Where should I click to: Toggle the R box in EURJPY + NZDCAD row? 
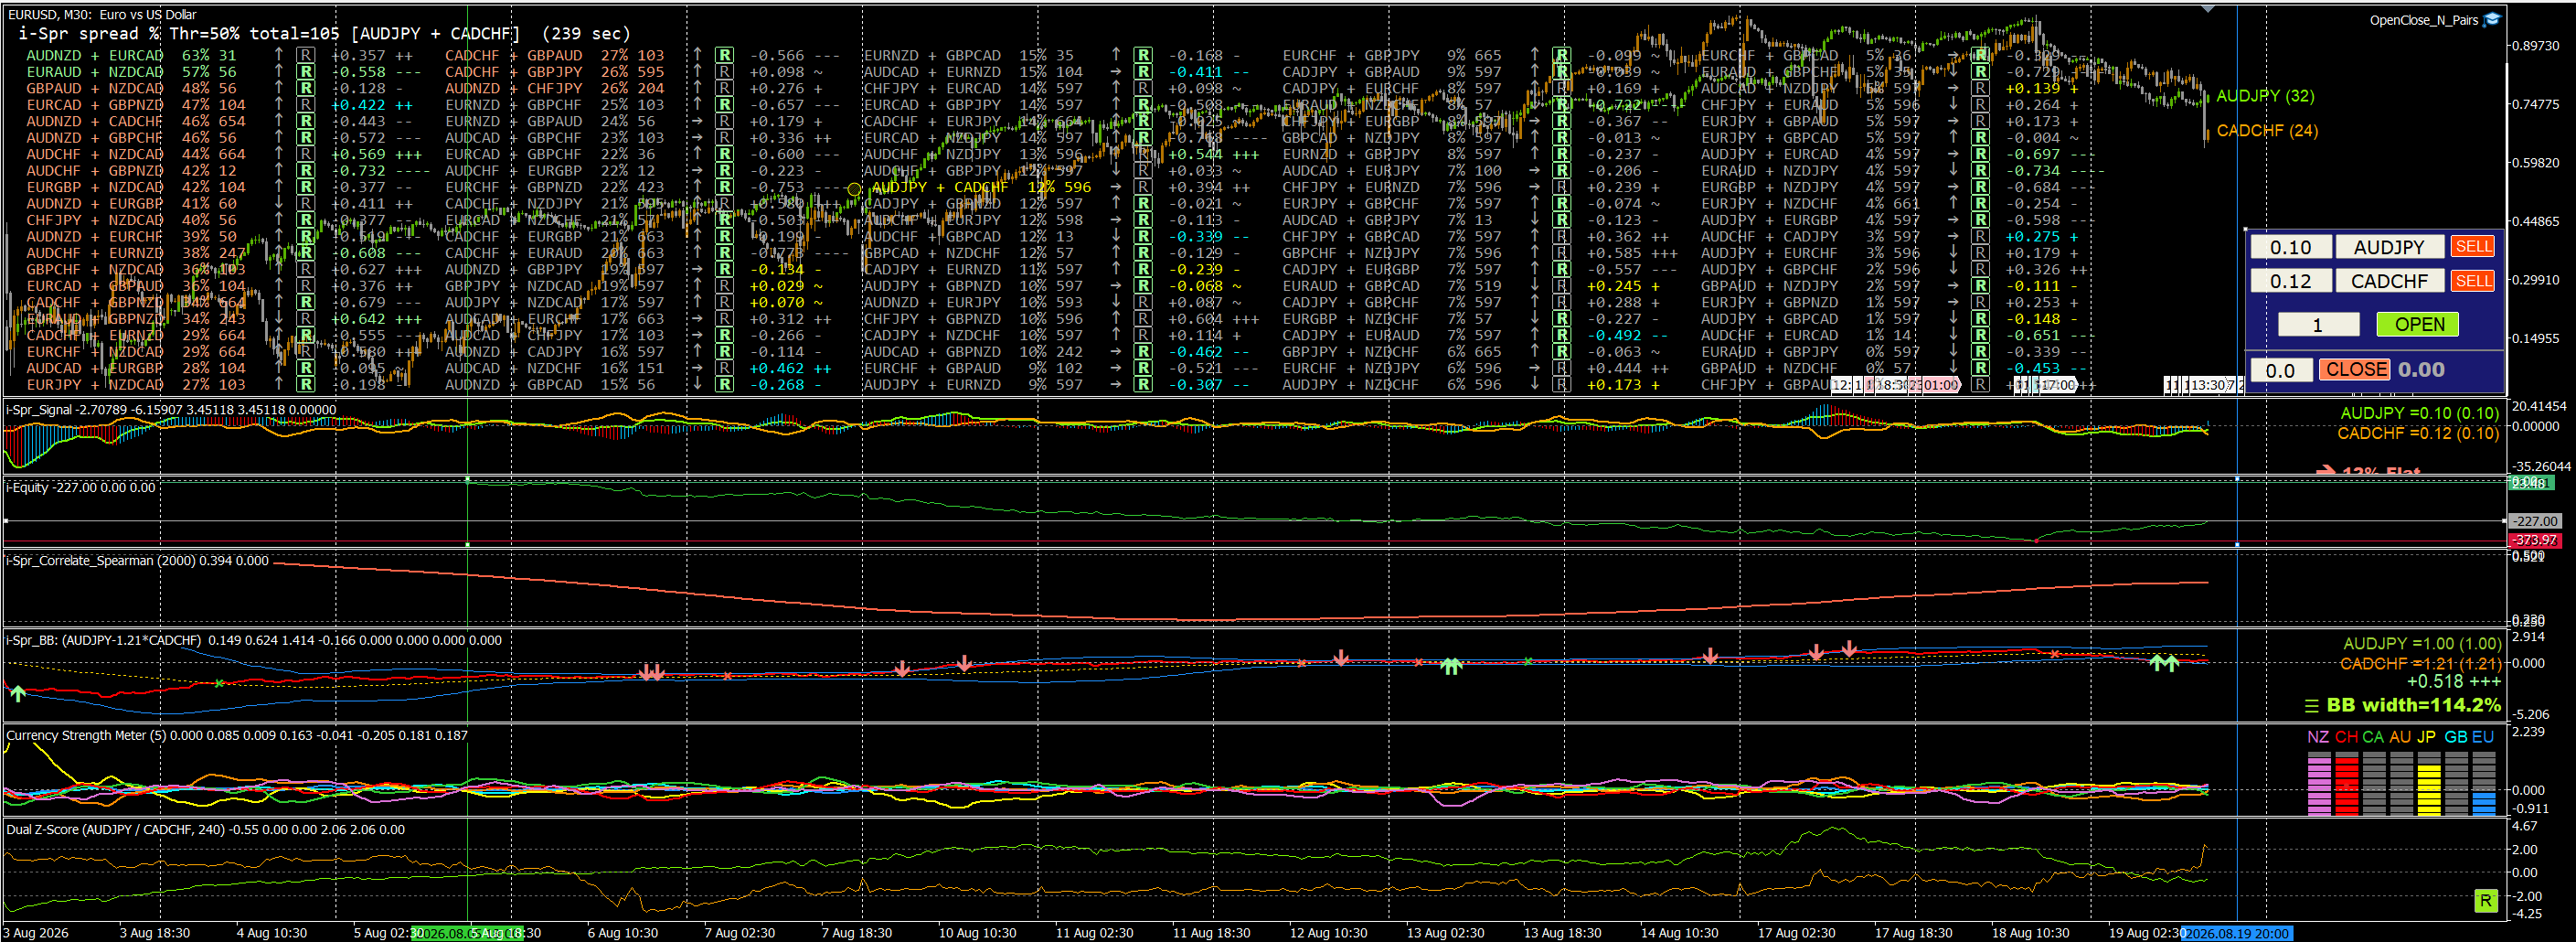point(306,385)
